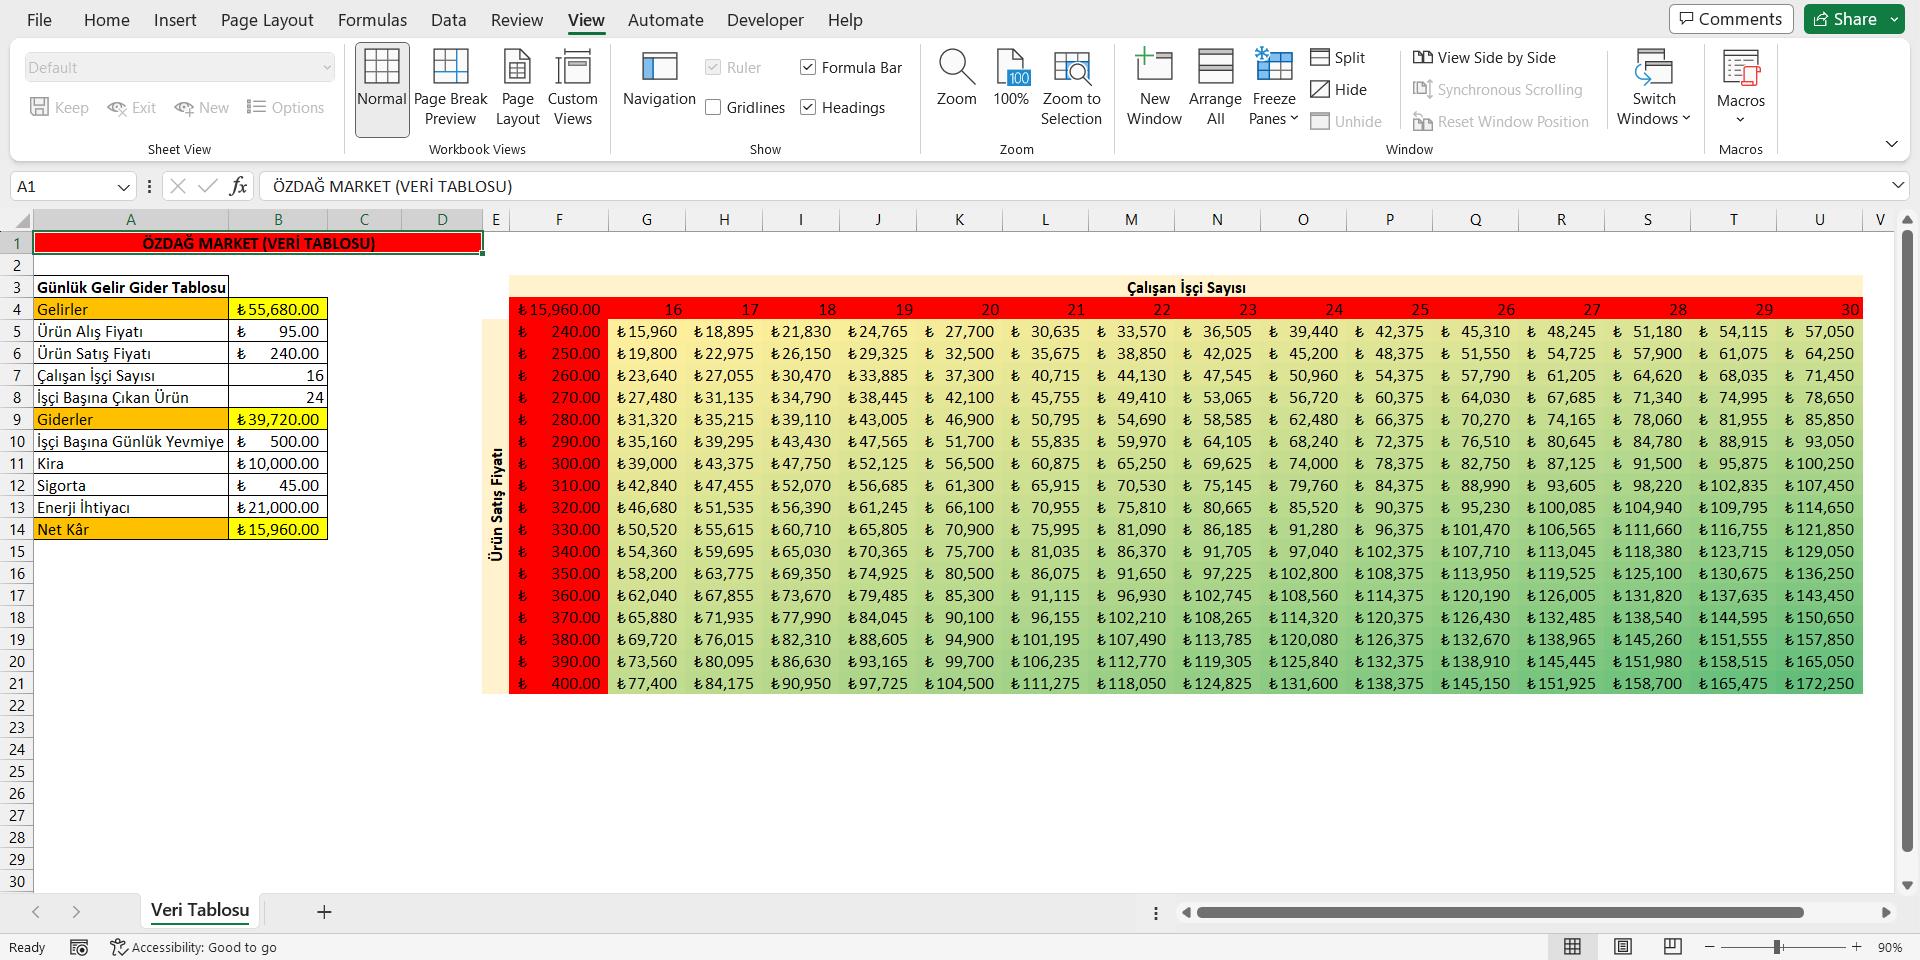1920x960 pixels.
Task: Adjust the zoom slider in status bar
Action: point(1778,947)
